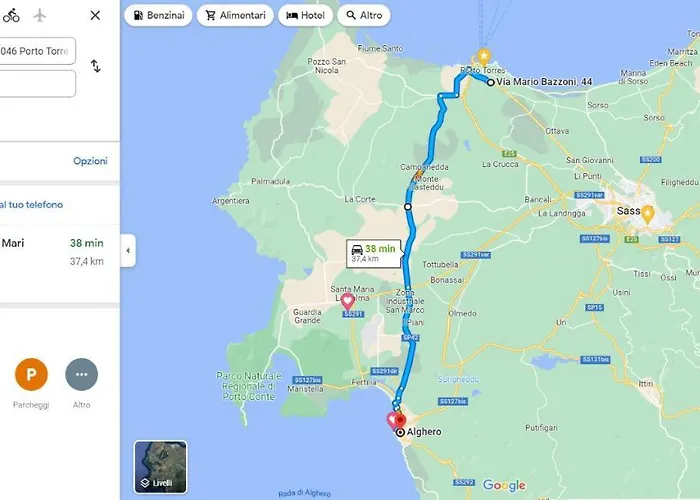Viewport: 700px width, 500px height.
Task: Click the send to 'tuo telefono' link
Action: (x=31, y=204)
